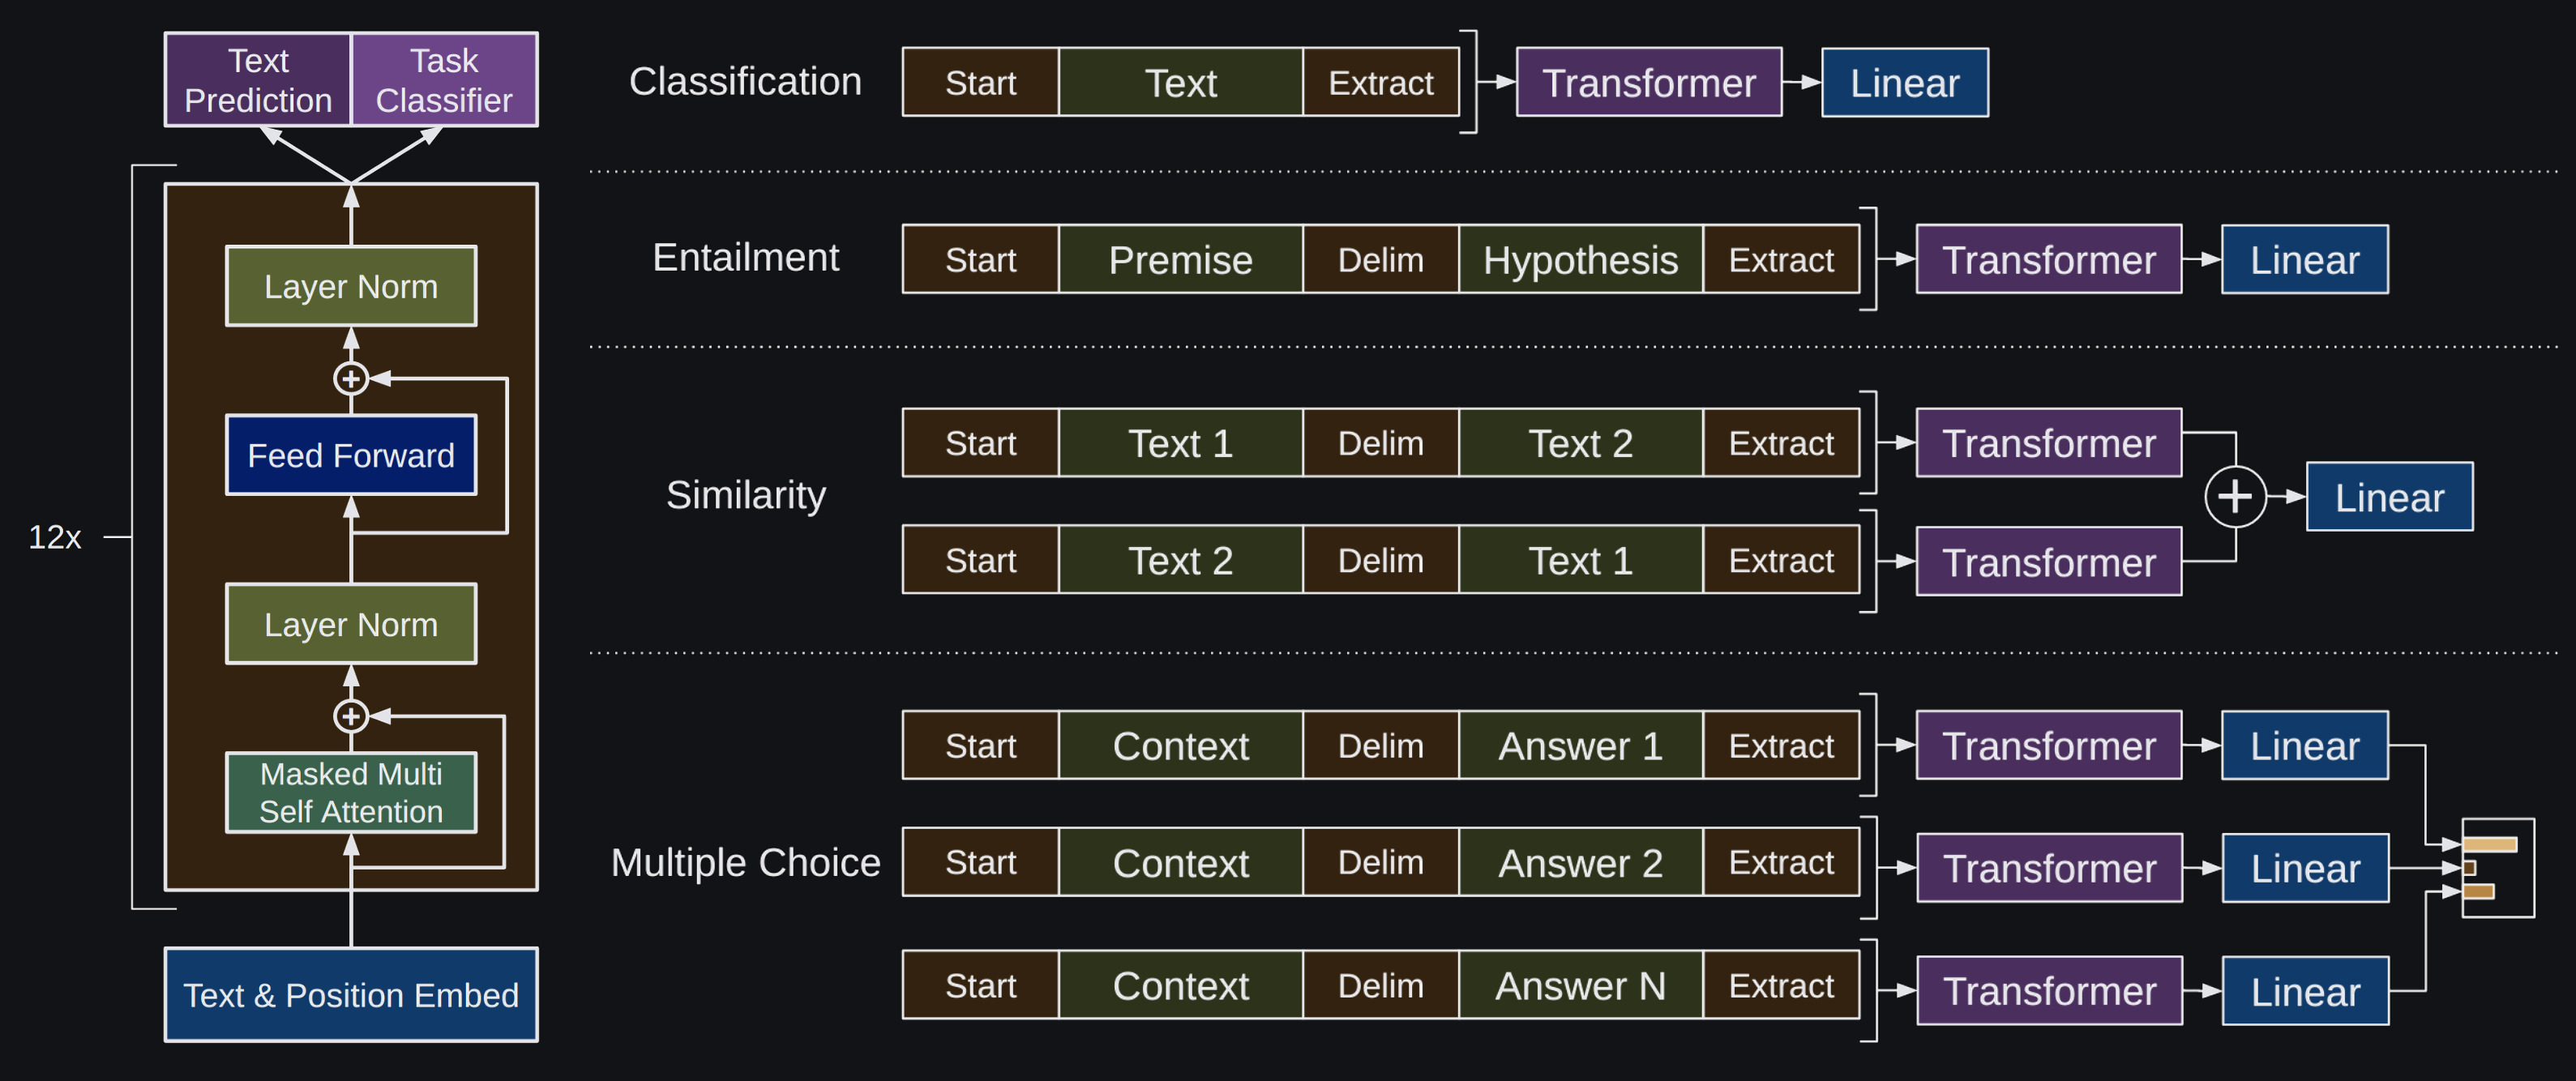Click the Transformer box in Entailment row

coord(2048,259)
